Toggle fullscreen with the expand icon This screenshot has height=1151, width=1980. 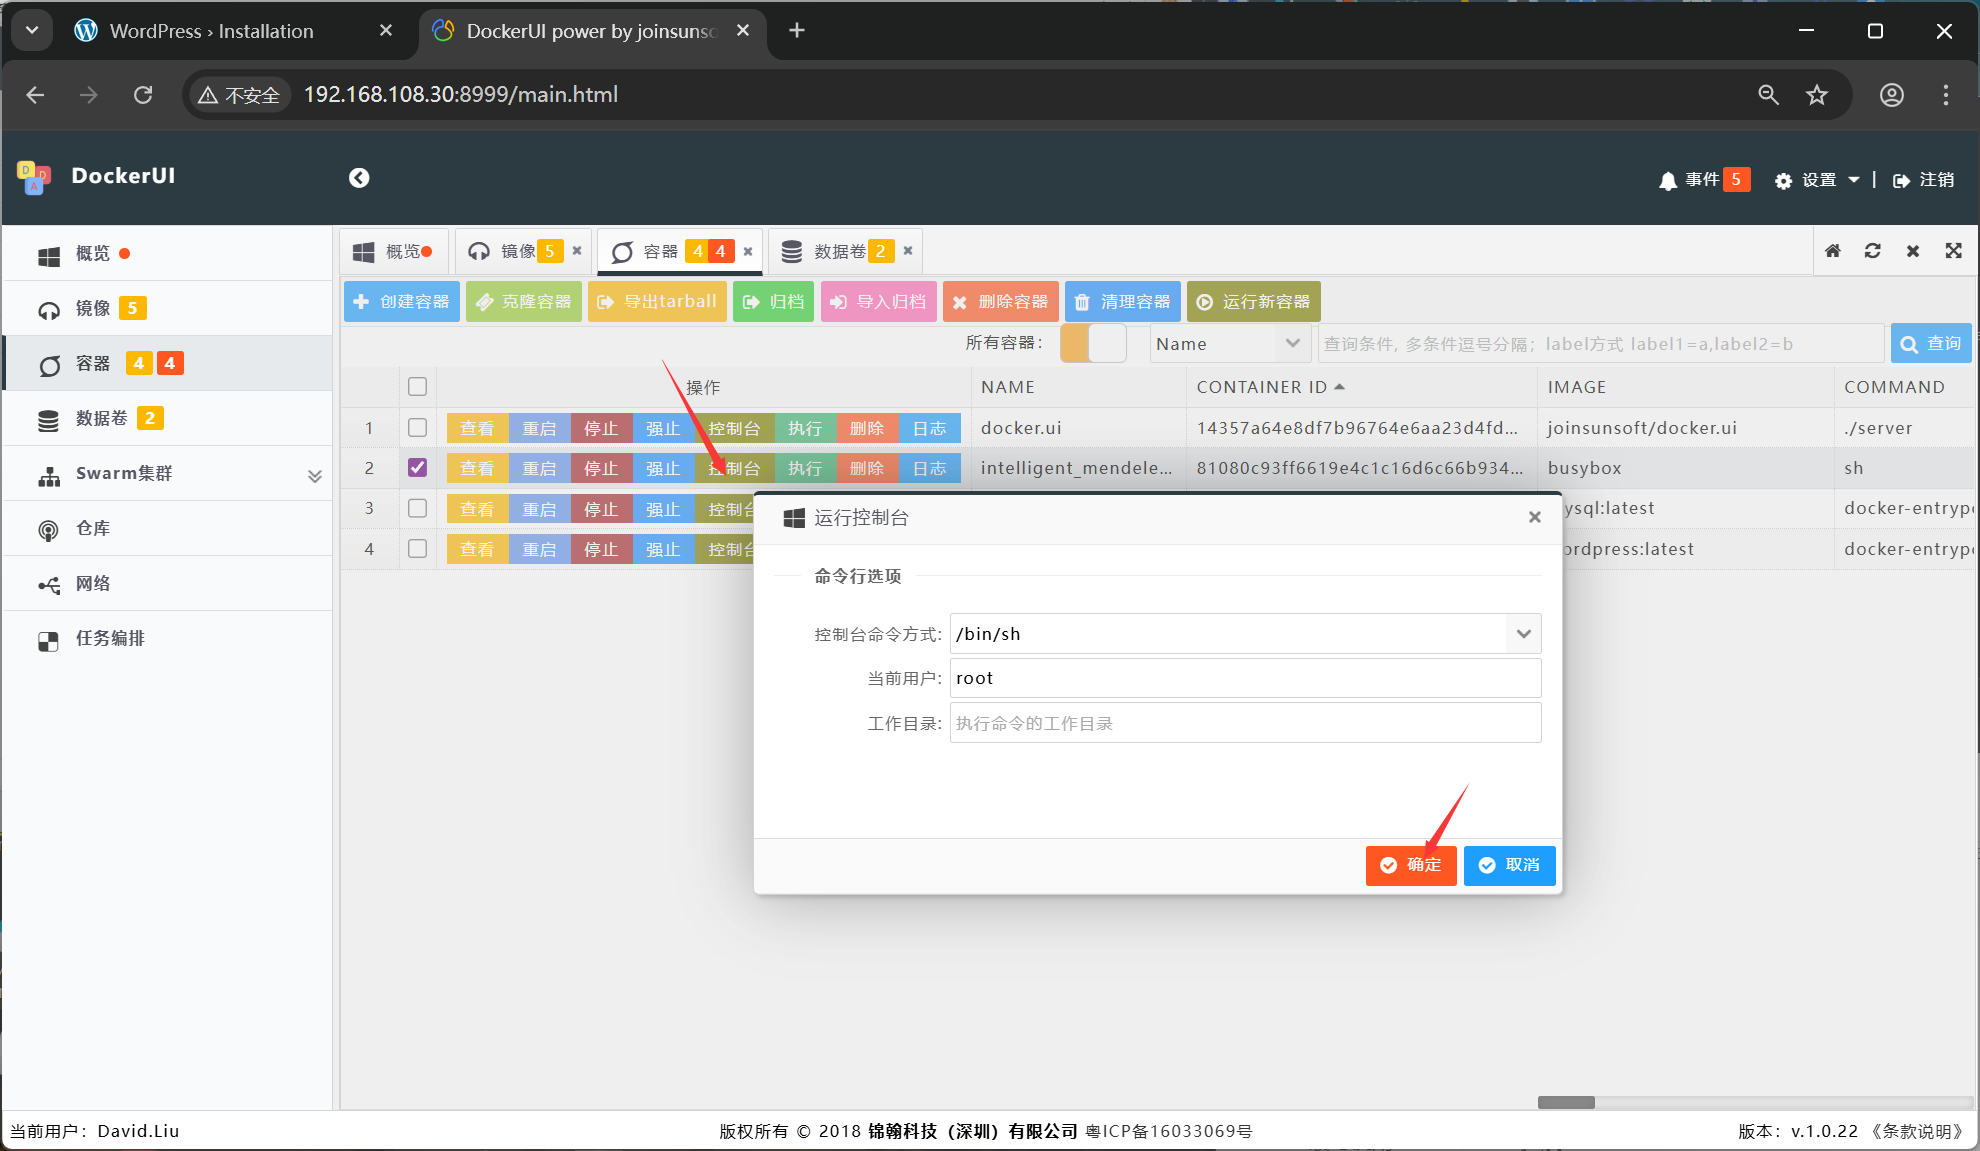click(x=1953, y=251)
